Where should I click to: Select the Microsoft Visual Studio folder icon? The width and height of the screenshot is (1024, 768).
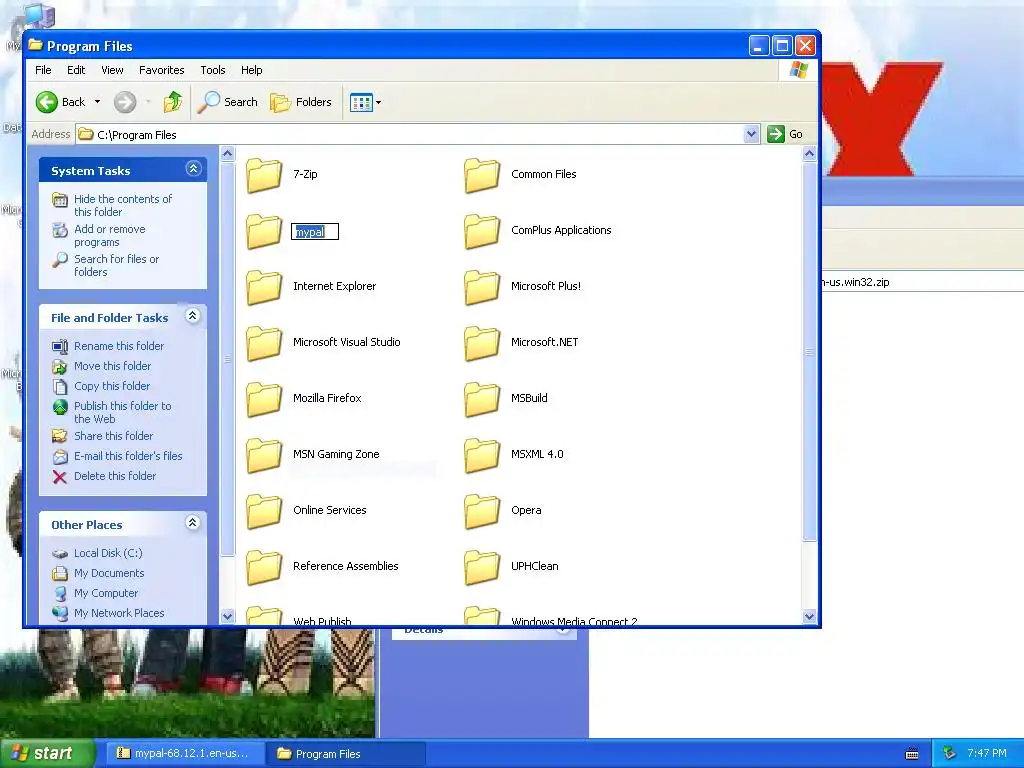point(264,343)
